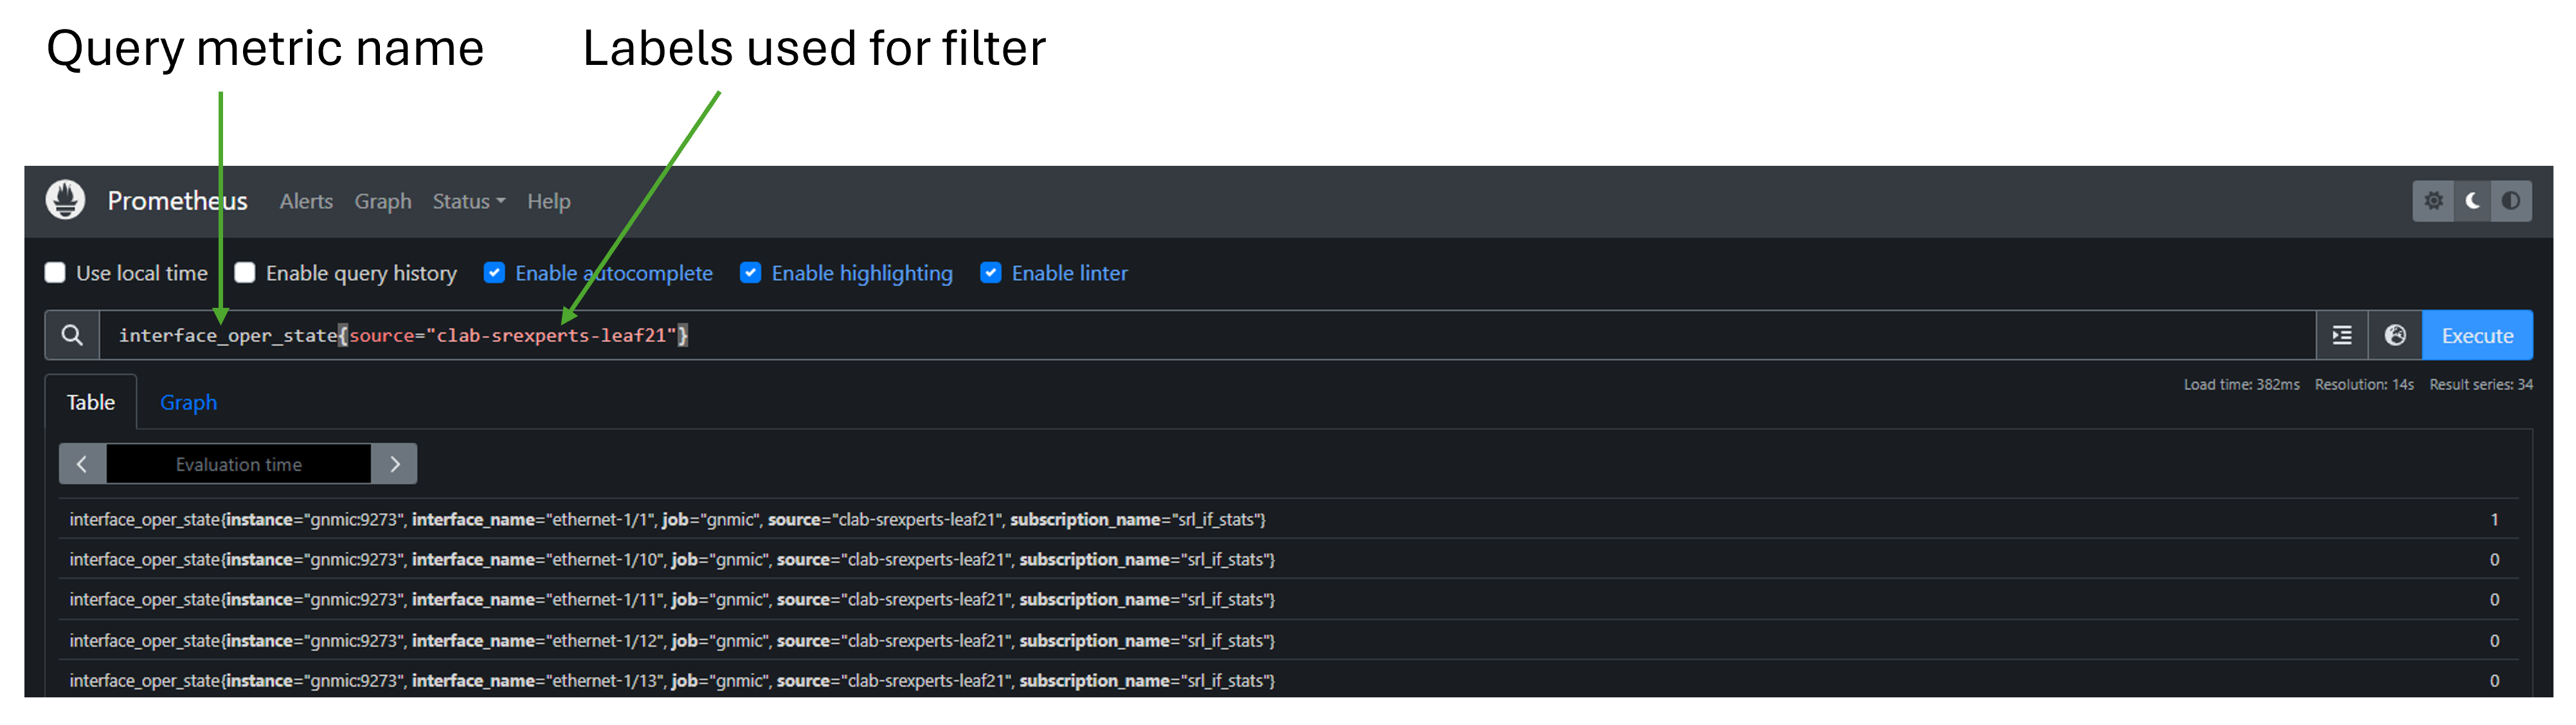Image resolution: width=2576 pixels, height=725 pixels.
Task: Expand the Status dropdown menu
Action: click(x=468, y=201)
